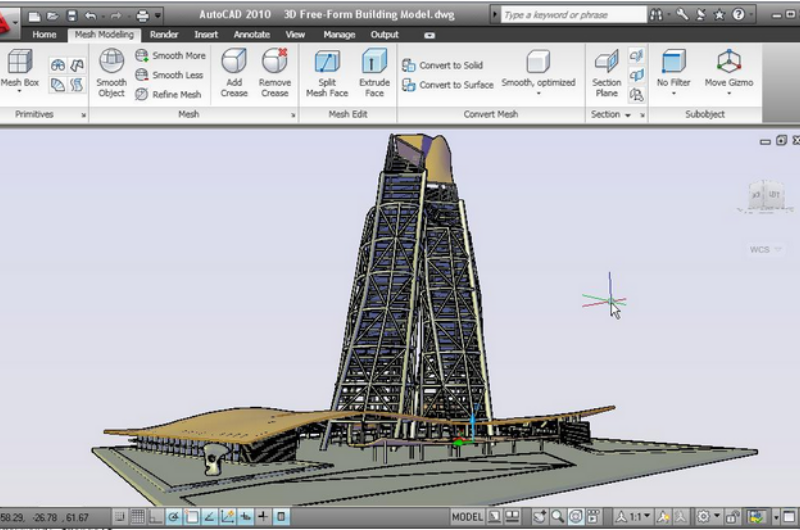Open the Primitives panel dialog launcher
Screen dimensions: 800x530
(84, 115)
